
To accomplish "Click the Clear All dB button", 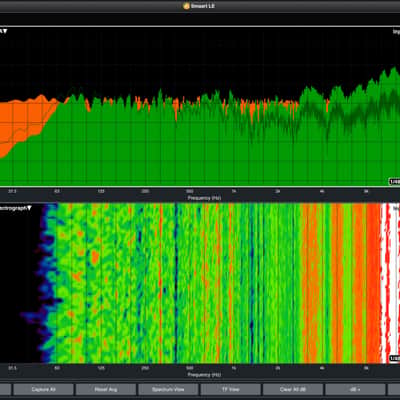I will click(x=293, y=389).
